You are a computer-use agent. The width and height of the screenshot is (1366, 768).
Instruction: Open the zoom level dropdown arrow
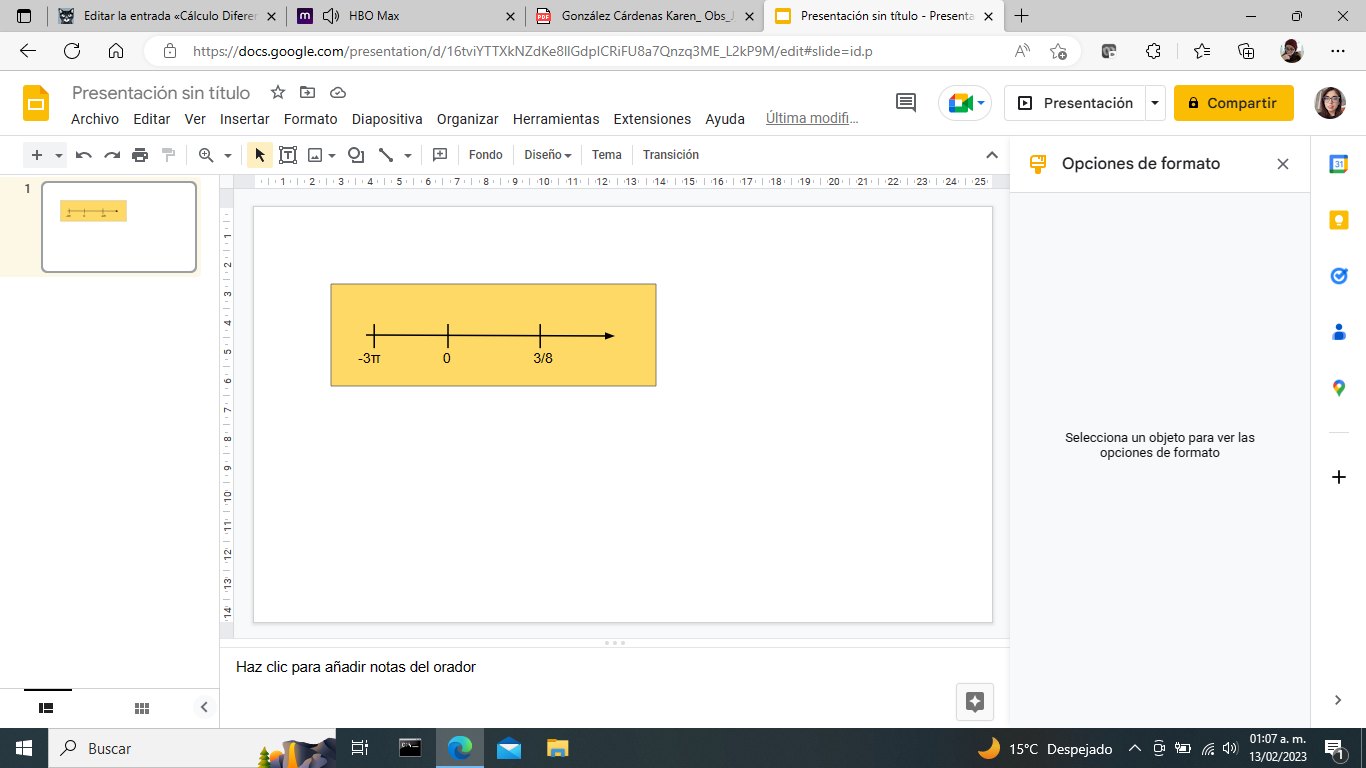(x=228, y=155)
